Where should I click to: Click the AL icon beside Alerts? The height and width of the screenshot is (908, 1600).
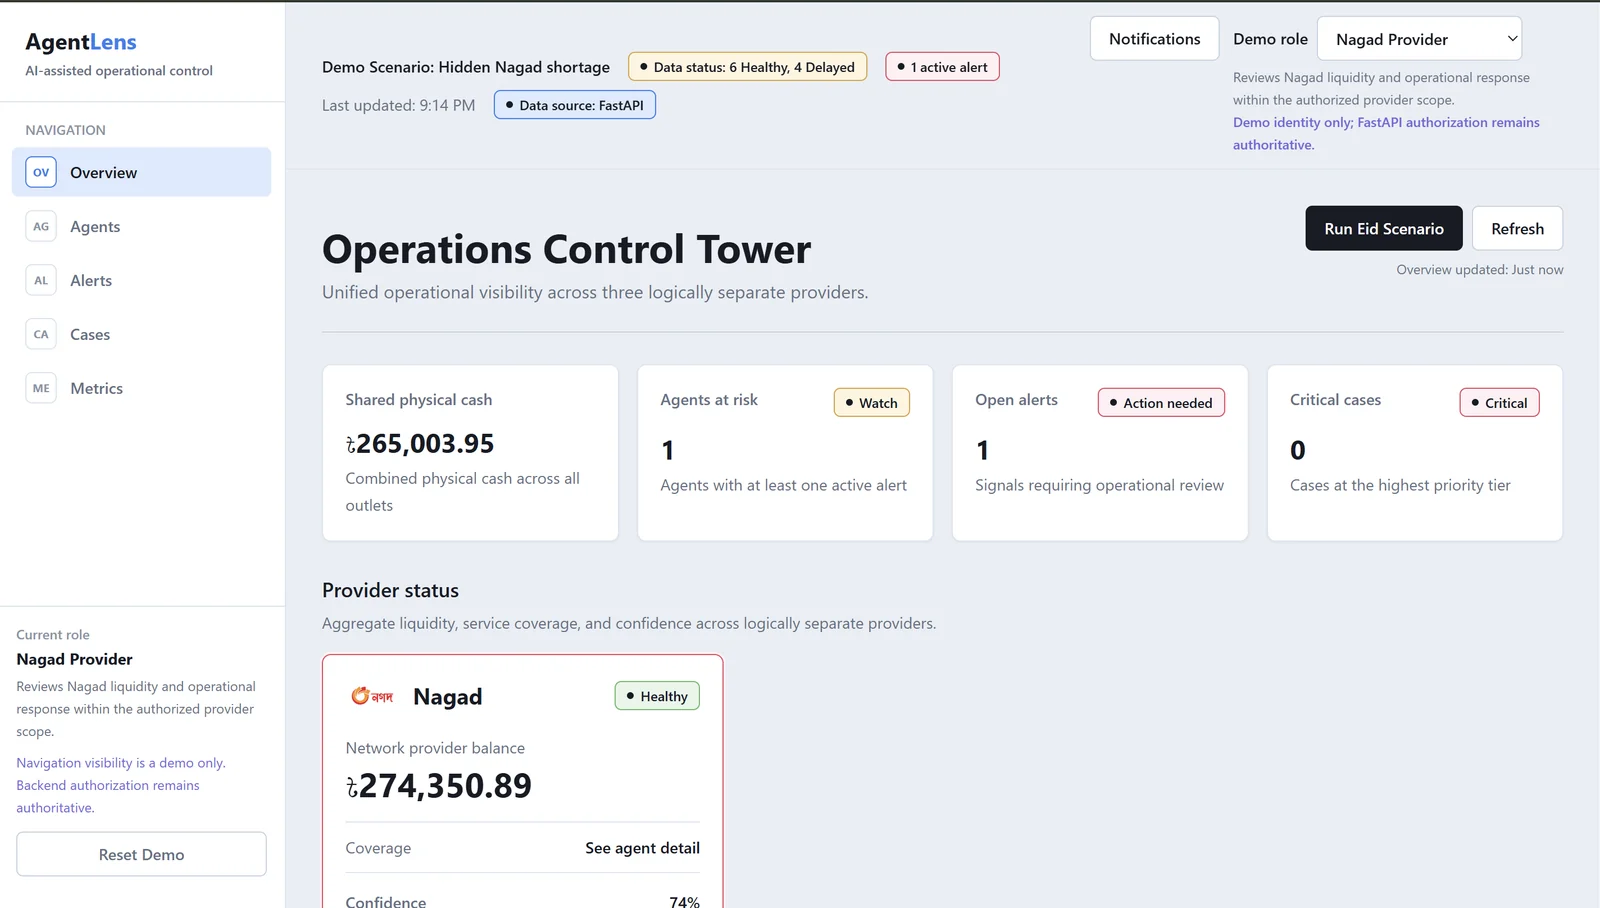pyautogui.click(x=41, y=280)
